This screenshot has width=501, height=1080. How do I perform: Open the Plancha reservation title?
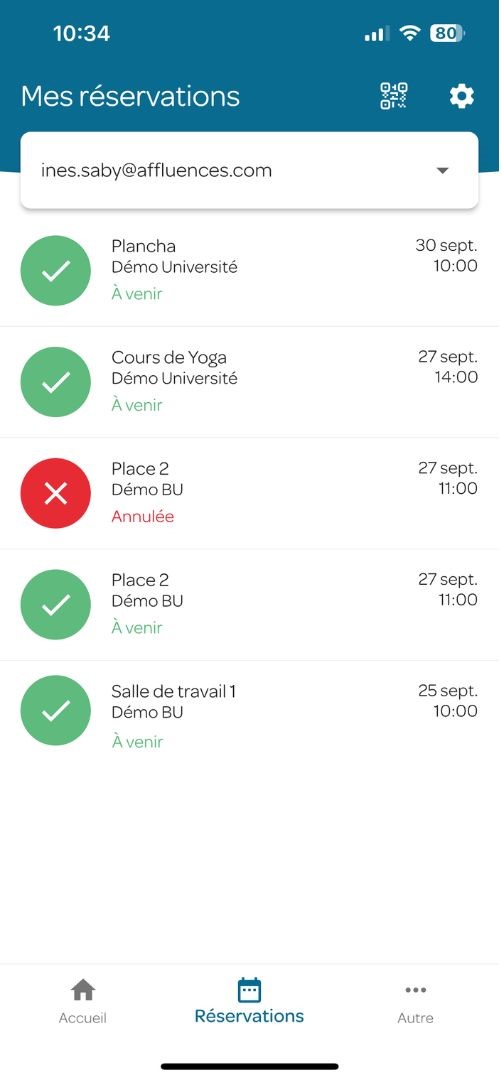[143, 247]
